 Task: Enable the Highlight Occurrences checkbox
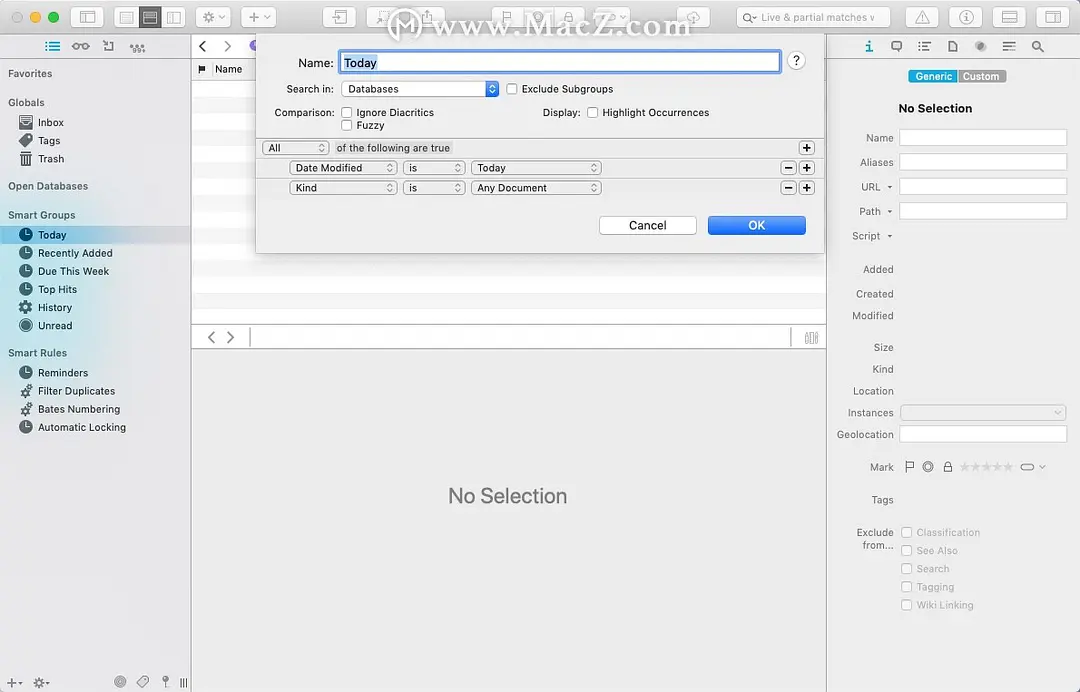pyautogui.click(x=592, y=112)
